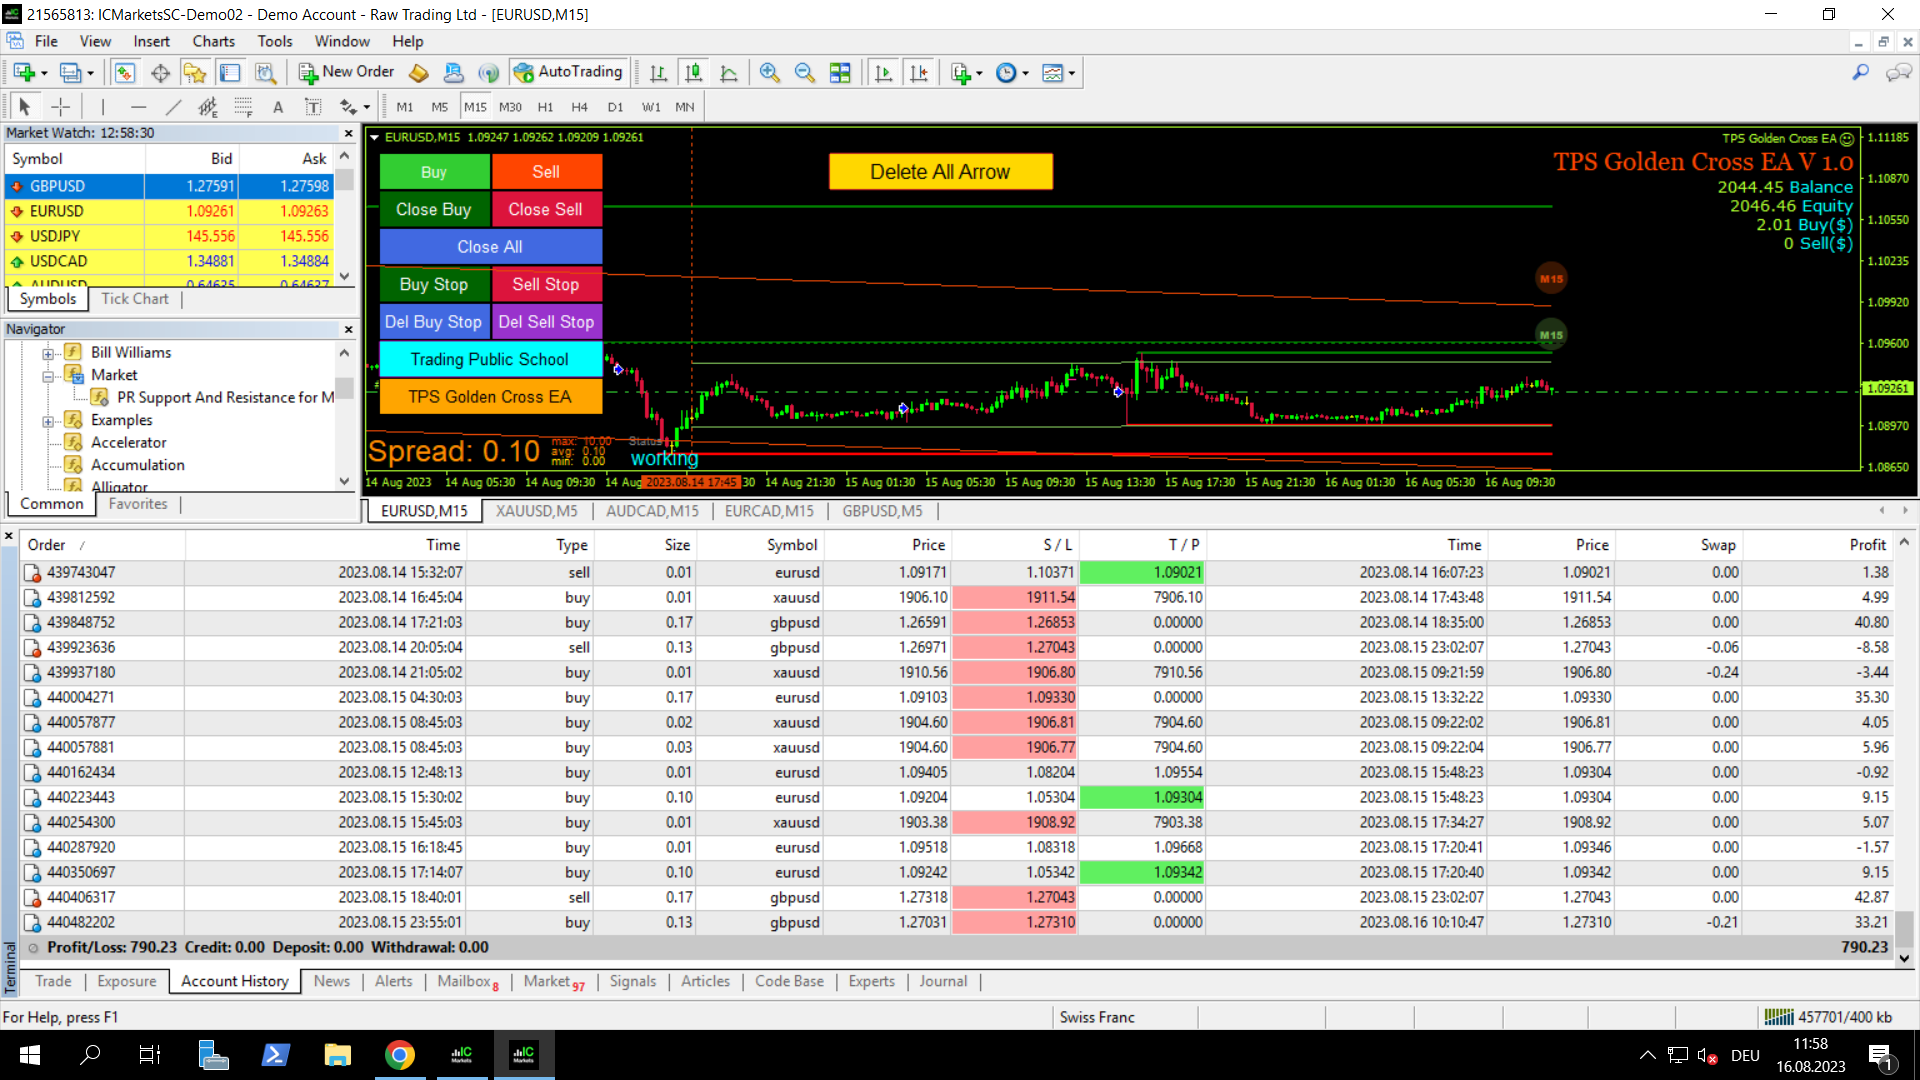1920x1080 pixels.
Task: Click the Zoom Out chart icon
Action: pos(804,73)
